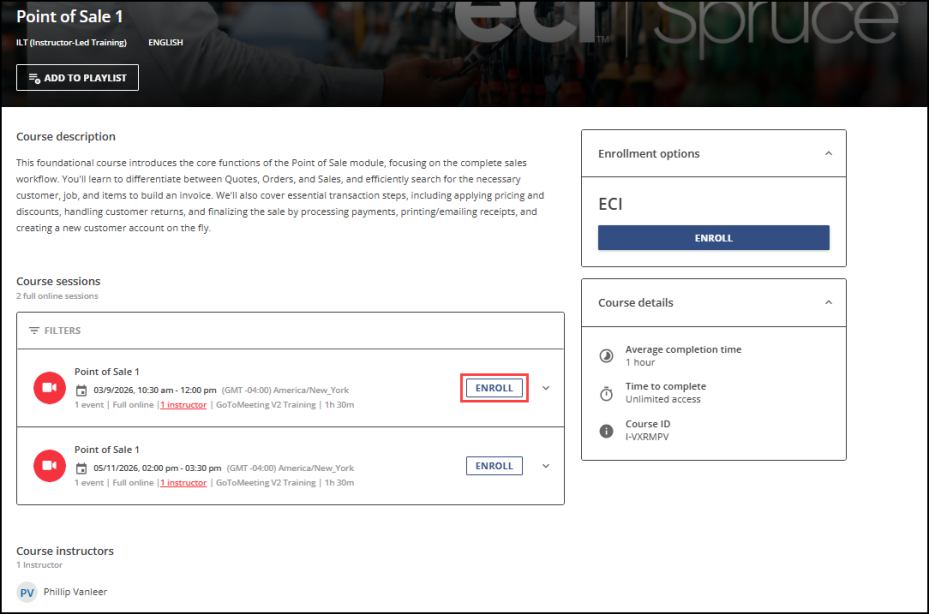Collapse the Enrollment options panel
This screenshot has height=614, width=929.
(828, 154)
